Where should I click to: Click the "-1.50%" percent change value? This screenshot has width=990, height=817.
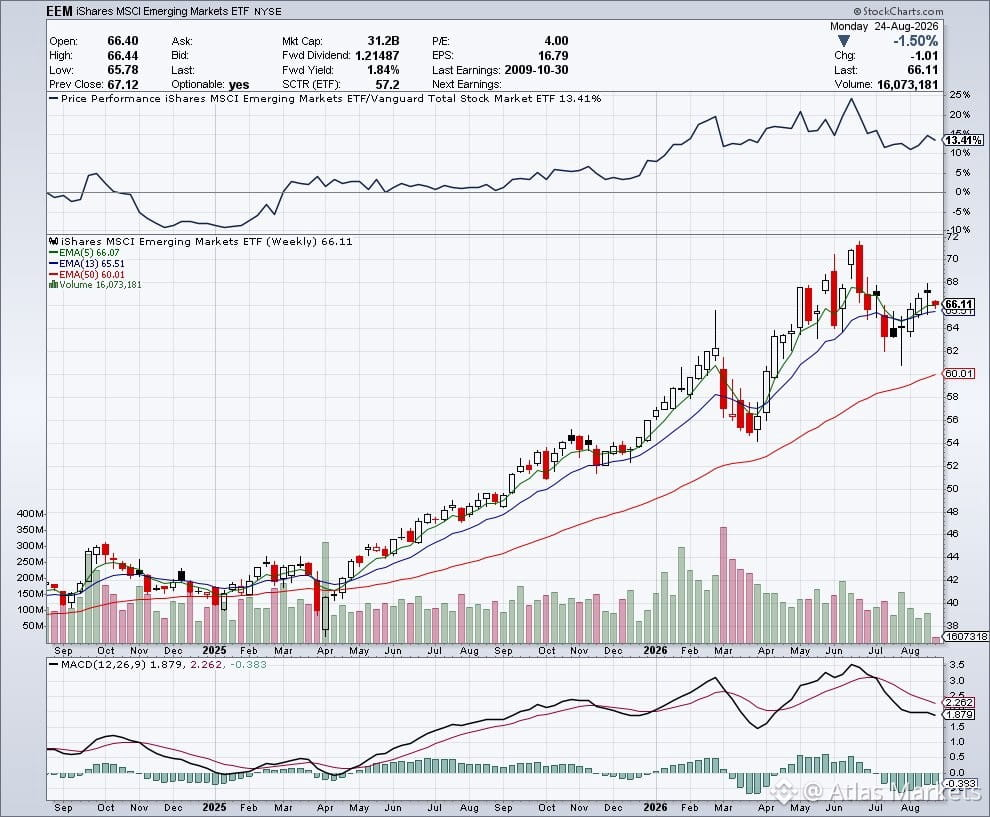click(x=915, y=41)
